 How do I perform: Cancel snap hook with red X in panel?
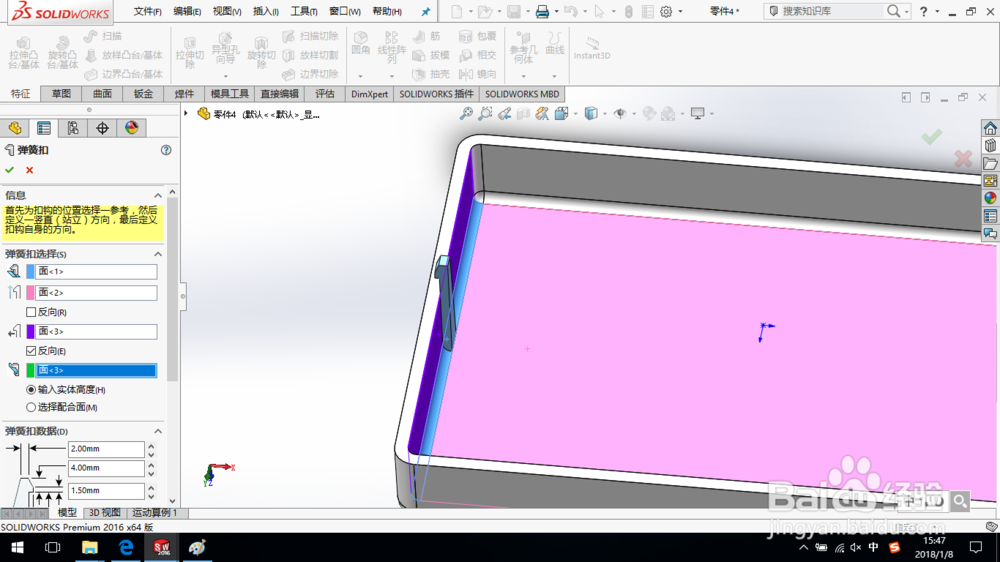tap(29, 170)
